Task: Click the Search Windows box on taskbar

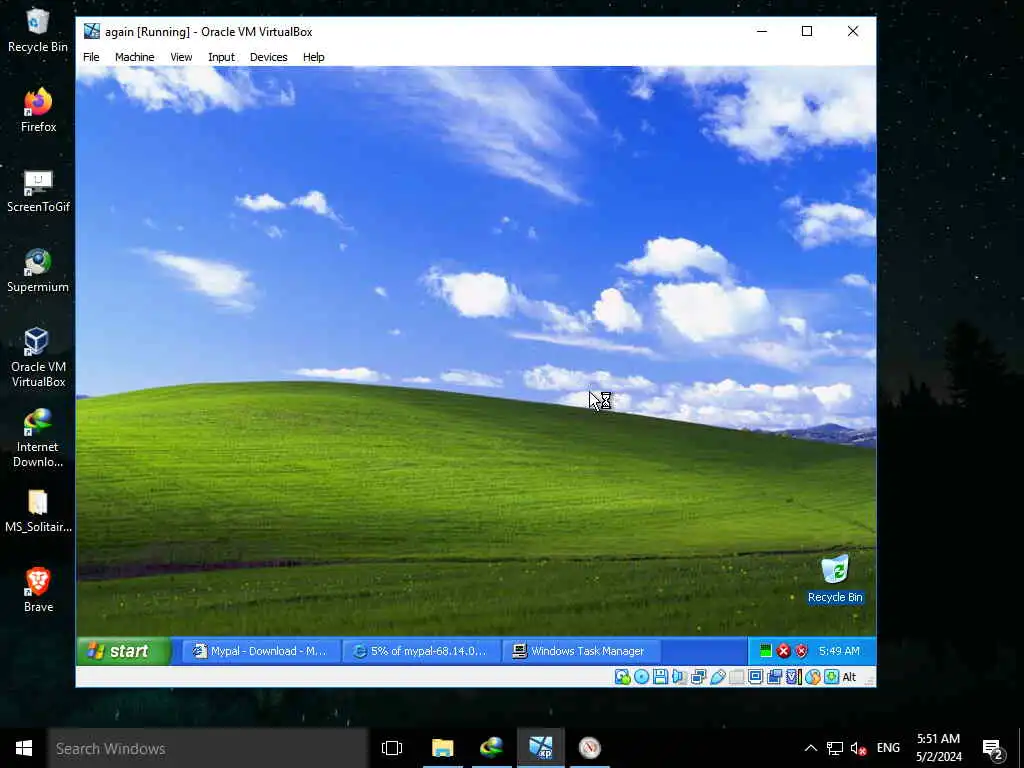Action: pos(208,748)
